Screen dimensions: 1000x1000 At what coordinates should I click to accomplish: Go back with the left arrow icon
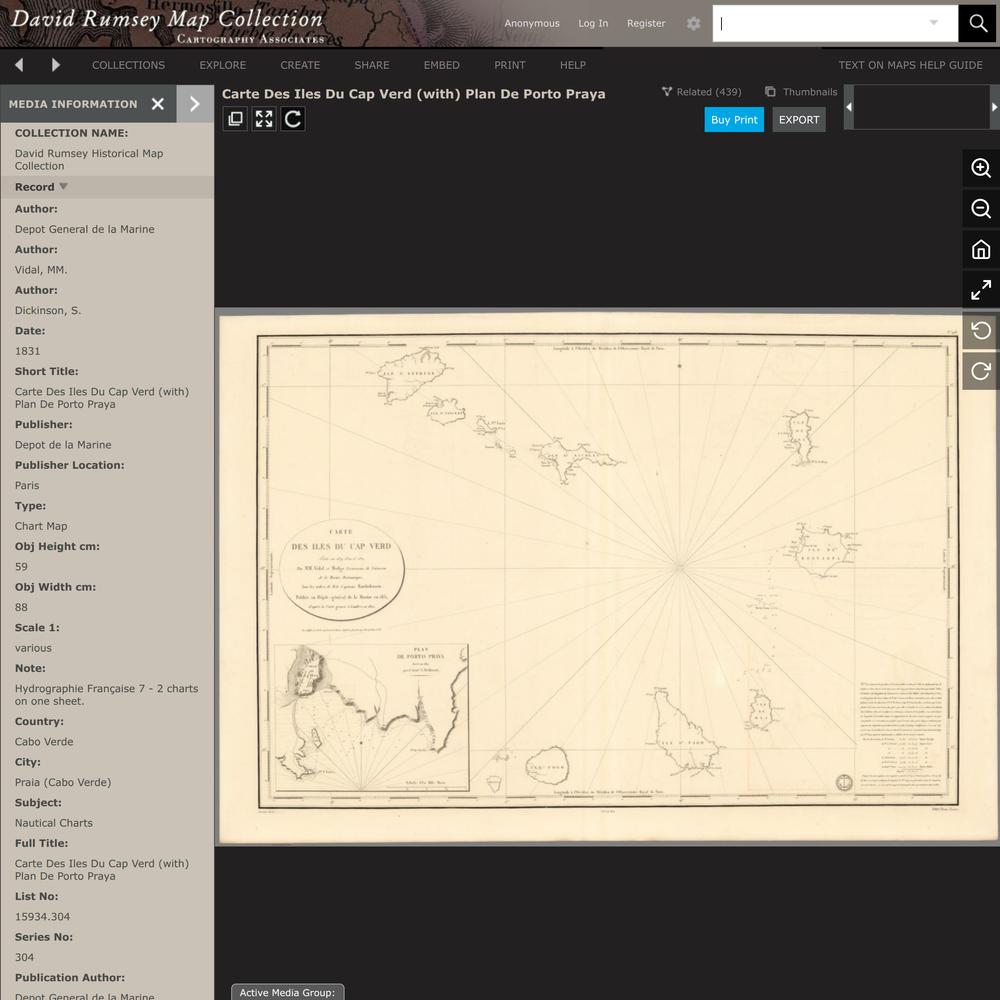19,65
